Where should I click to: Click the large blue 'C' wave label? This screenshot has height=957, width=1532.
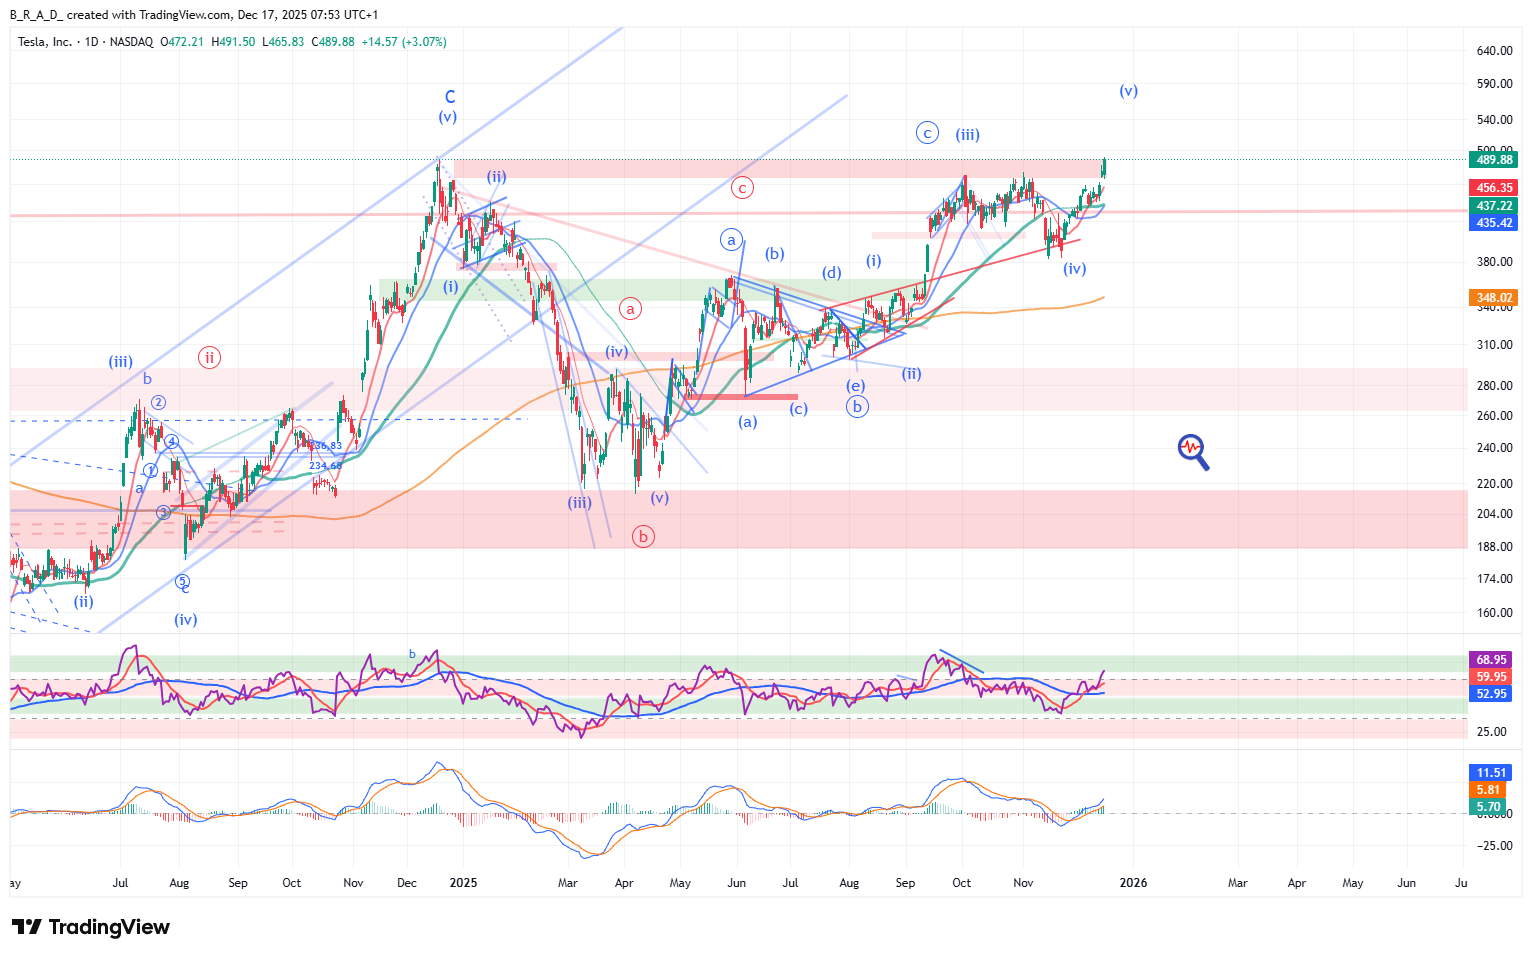point(450,97)
